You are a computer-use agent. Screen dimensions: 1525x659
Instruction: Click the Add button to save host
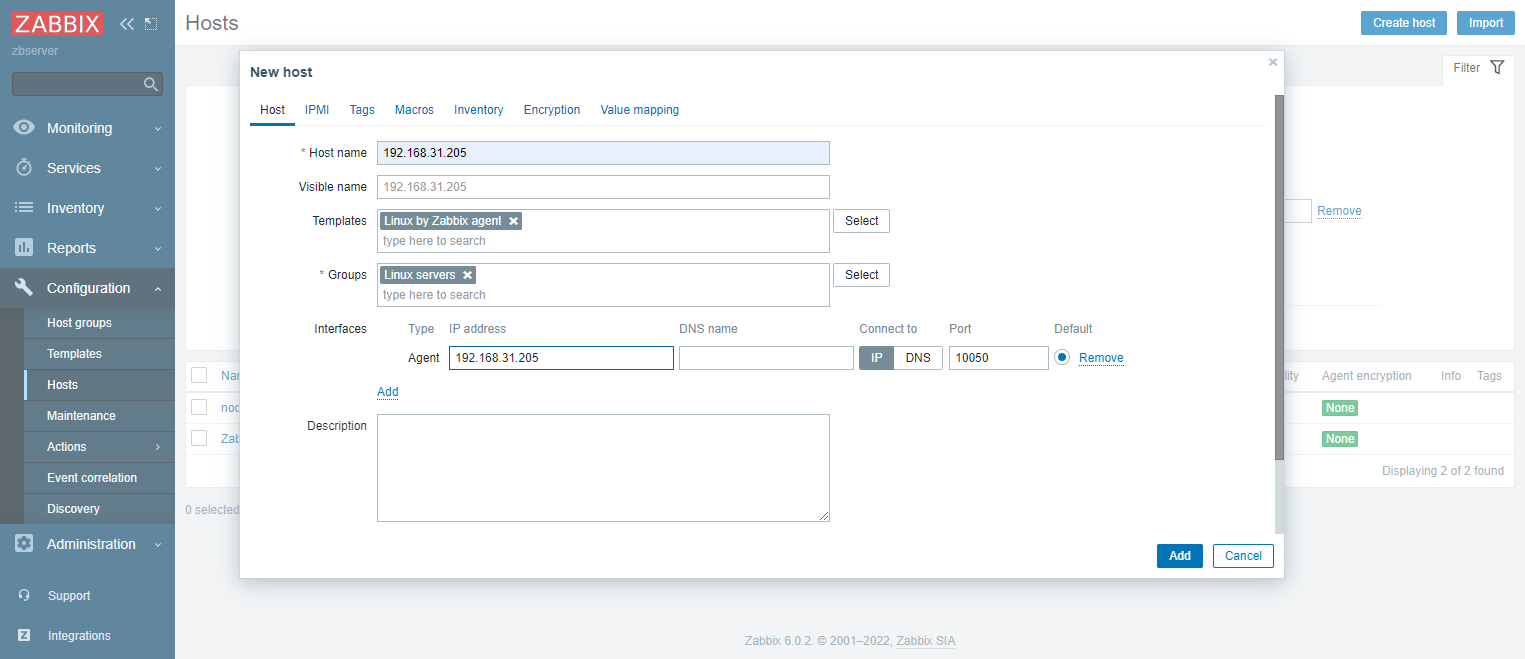pos(1180,556)
